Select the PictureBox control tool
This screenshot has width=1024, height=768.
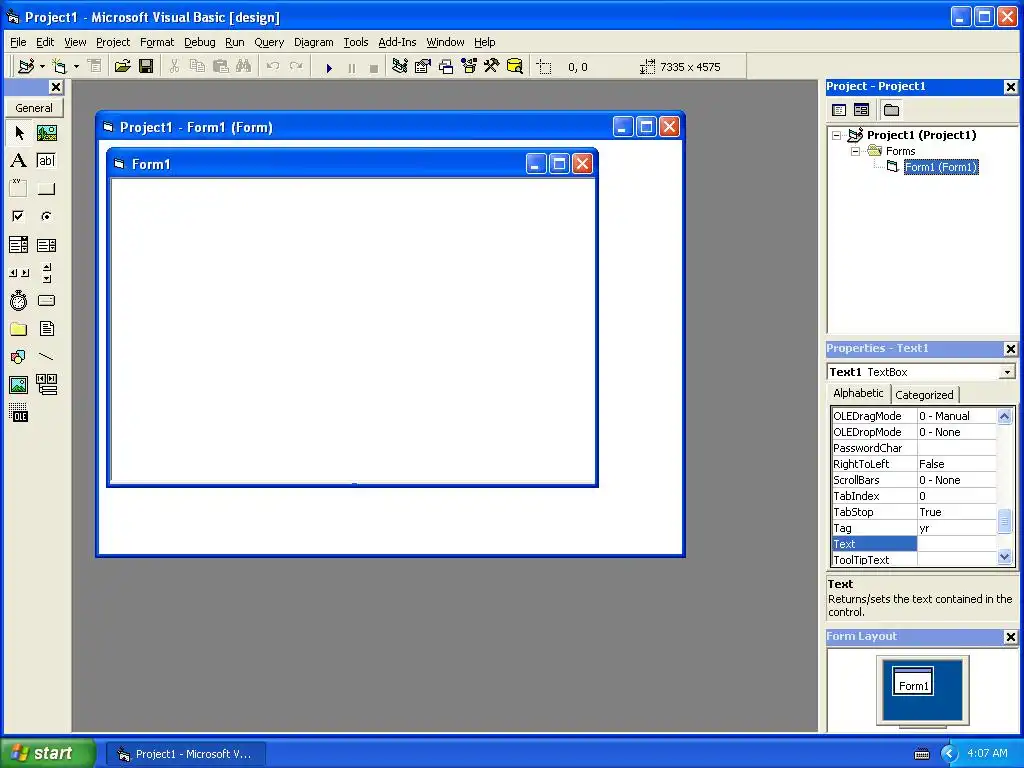[x=46, y=133]
